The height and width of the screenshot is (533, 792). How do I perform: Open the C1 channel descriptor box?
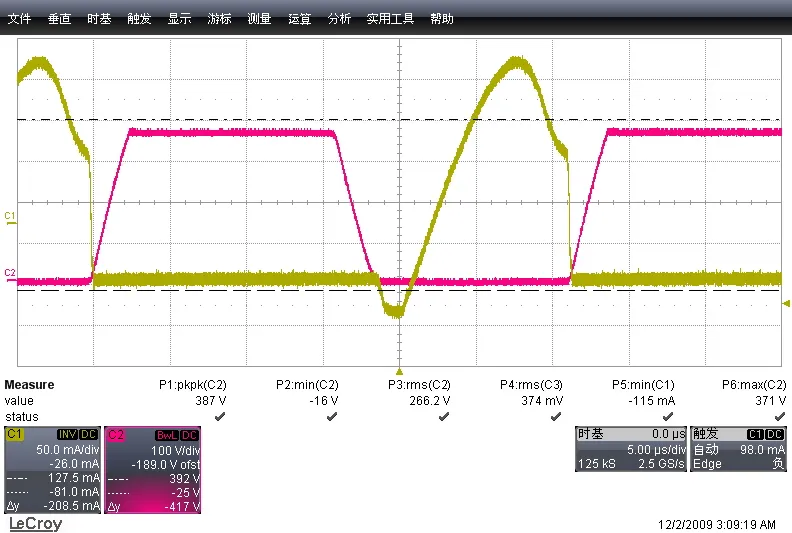pos(53,470)
